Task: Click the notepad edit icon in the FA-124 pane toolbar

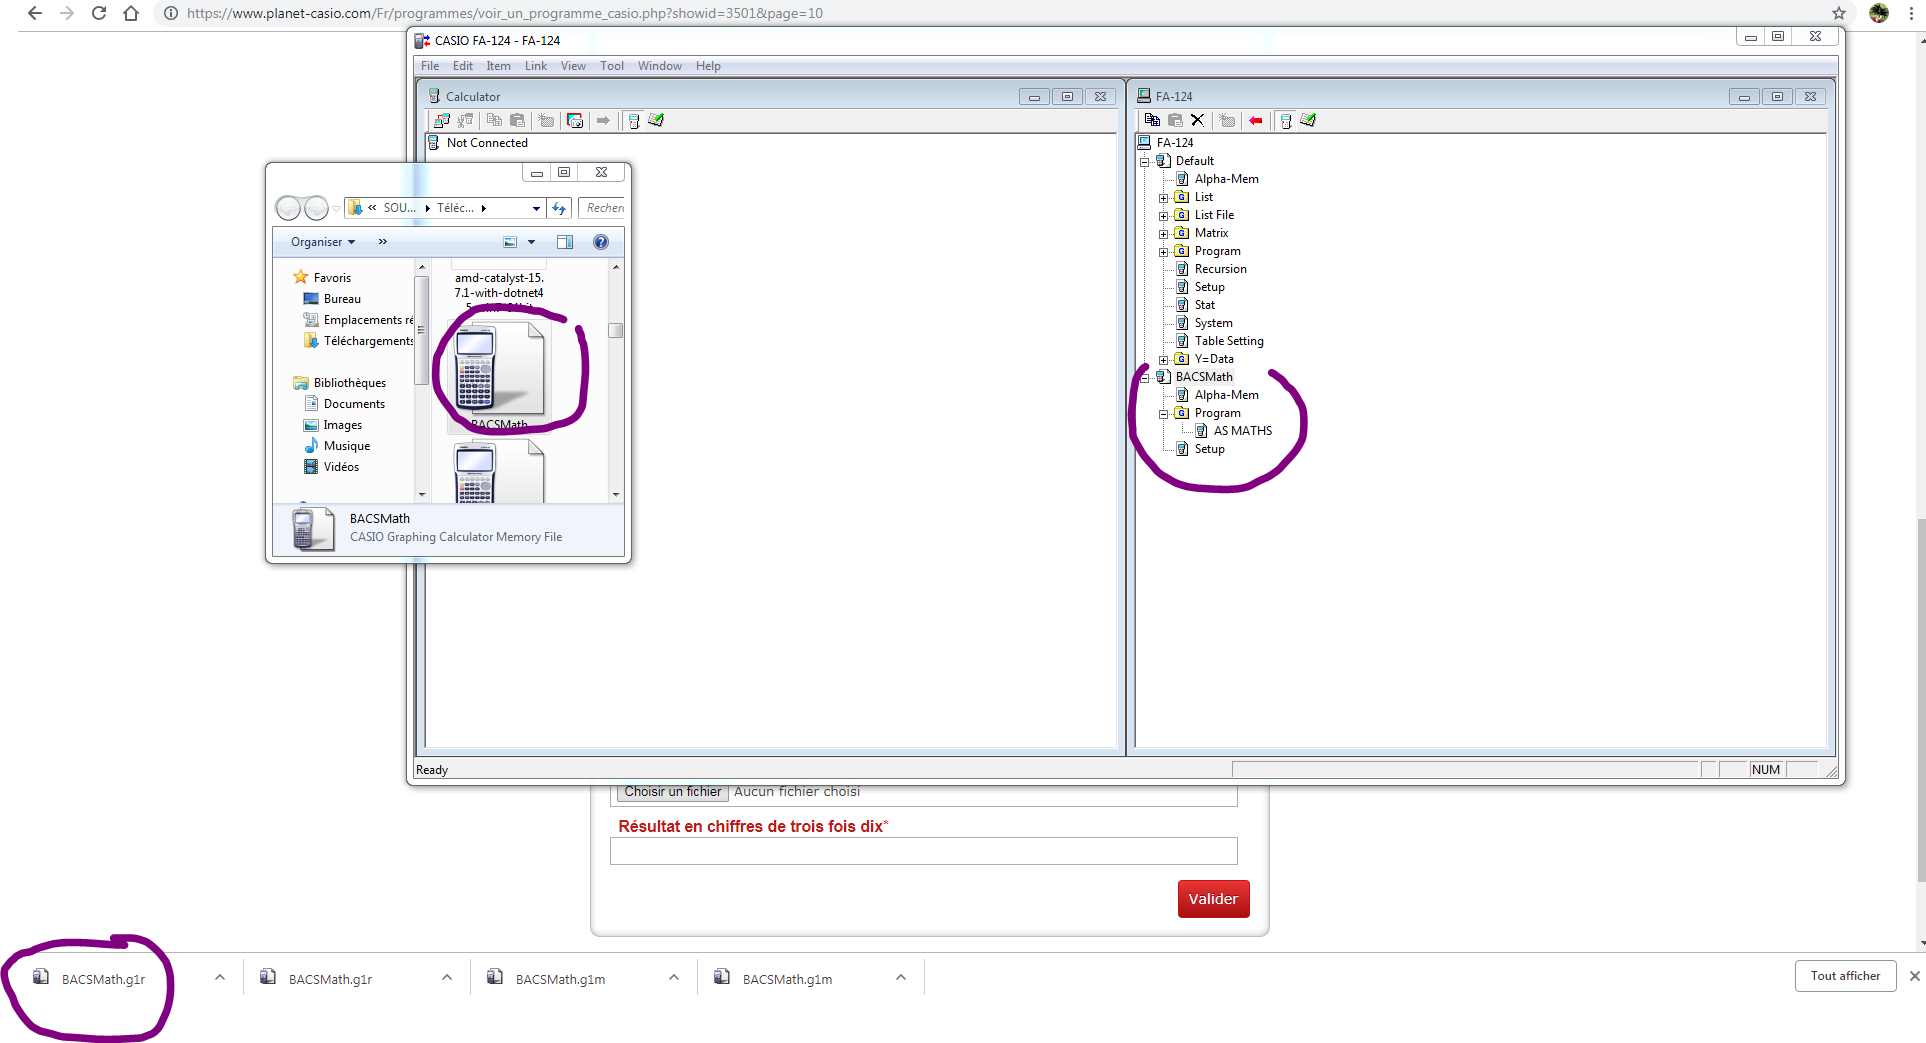Action: click(1308, 120)
